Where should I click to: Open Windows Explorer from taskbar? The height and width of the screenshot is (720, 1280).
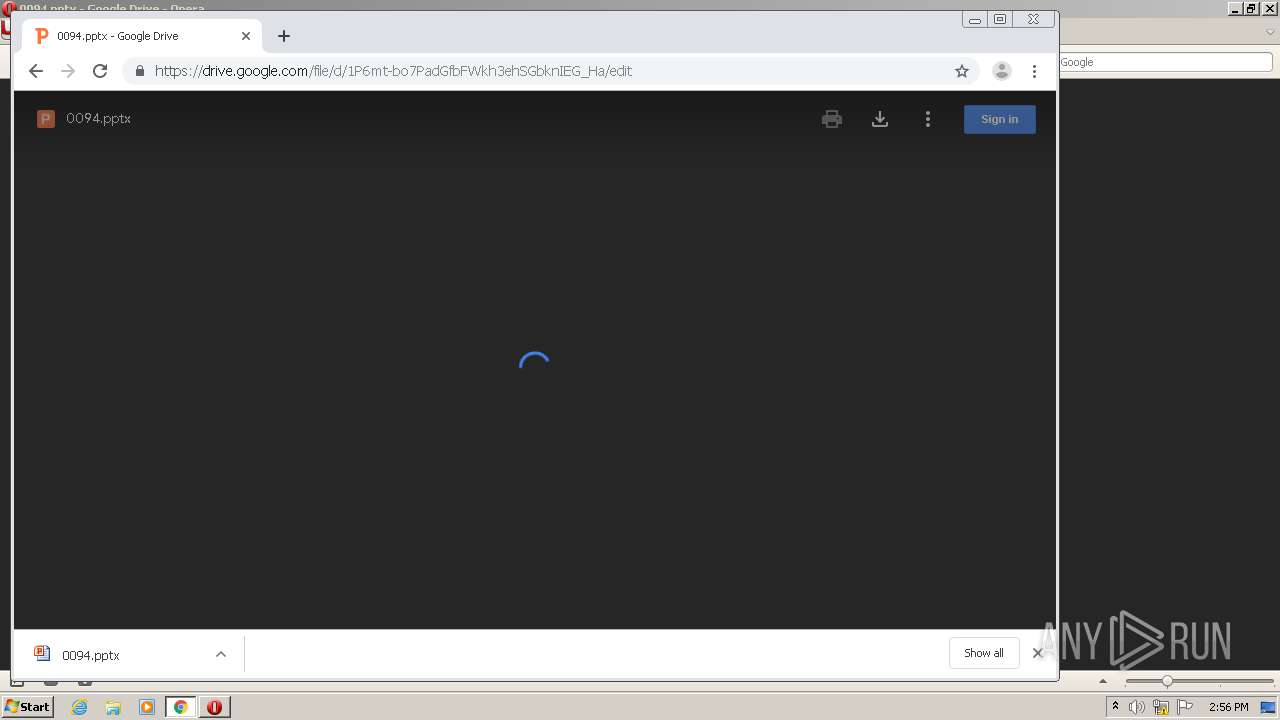point(113,707)
